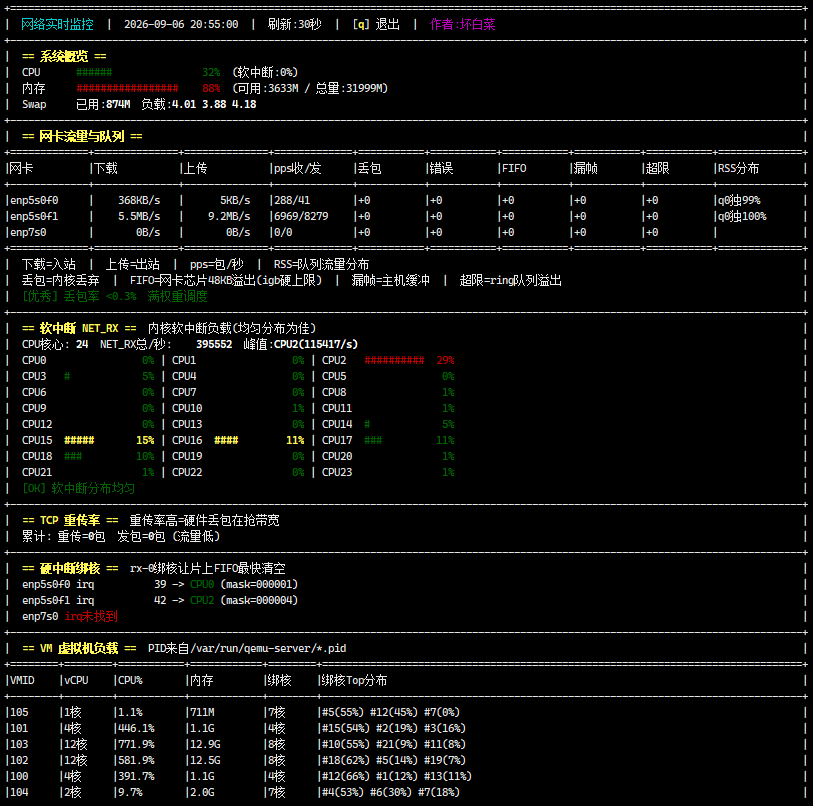Select the yellow "15%" value for CPU15
Image resolution: width=813 pixels, height=806 pixels.
[x=145, y=441]
